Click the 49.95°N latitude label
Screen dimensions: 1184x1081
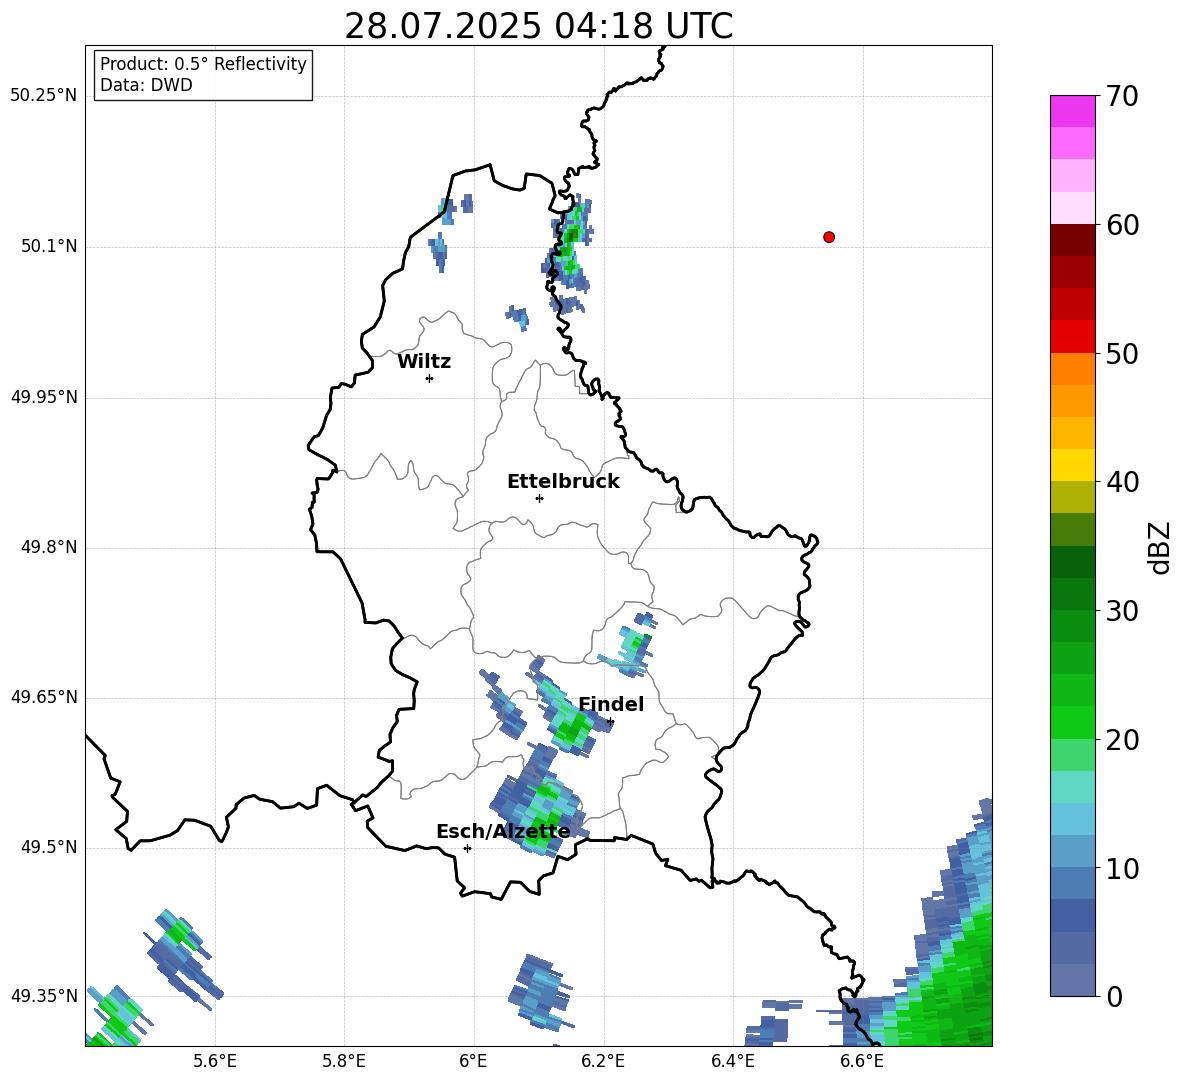coord(44,397)
